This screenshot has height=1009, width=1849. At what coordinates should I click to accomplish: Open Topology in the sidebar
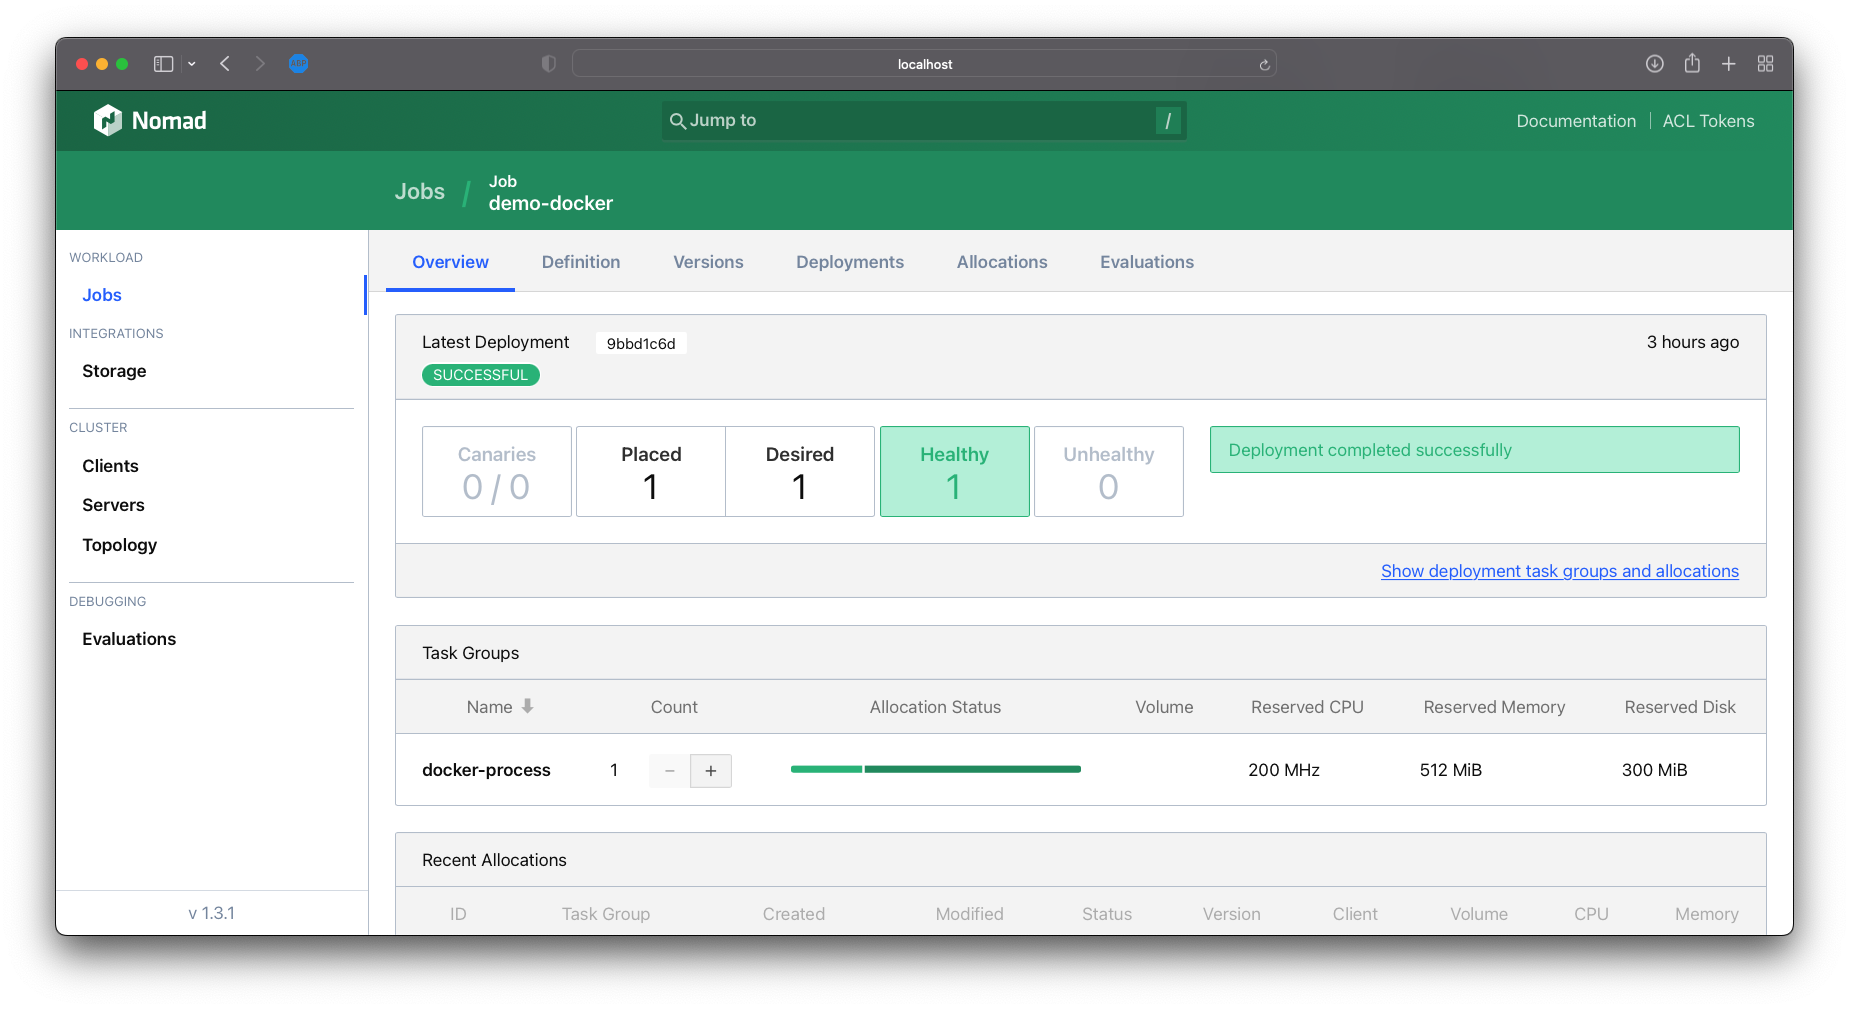(x=119, y=545)
